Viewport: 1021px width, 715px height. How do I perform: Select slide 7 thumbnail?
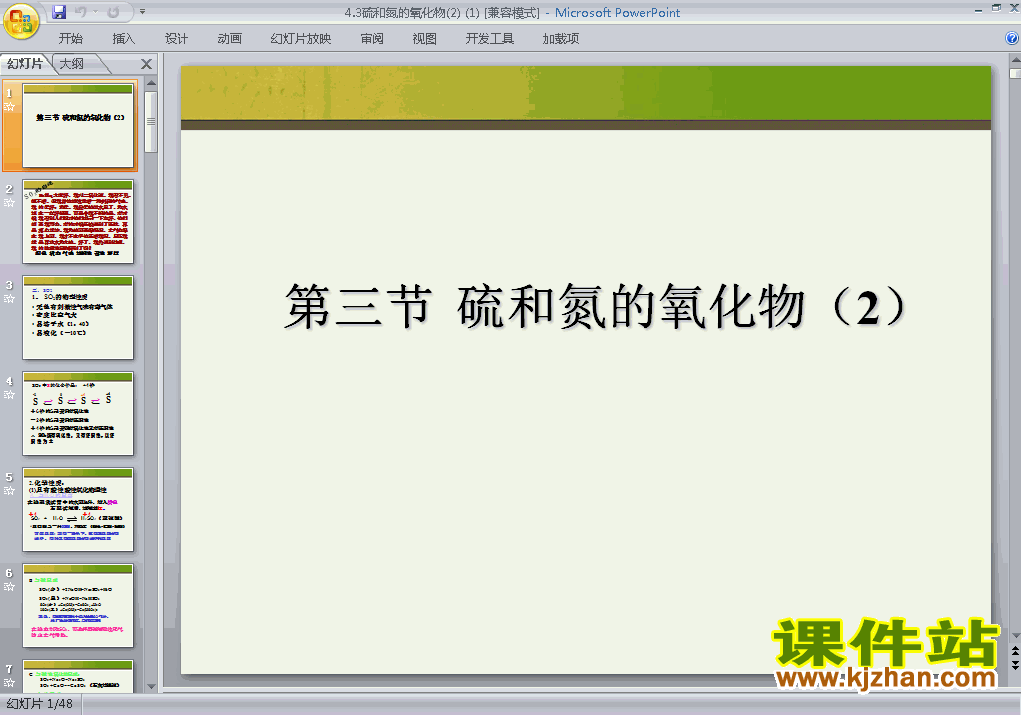click(x=78, y=677)
